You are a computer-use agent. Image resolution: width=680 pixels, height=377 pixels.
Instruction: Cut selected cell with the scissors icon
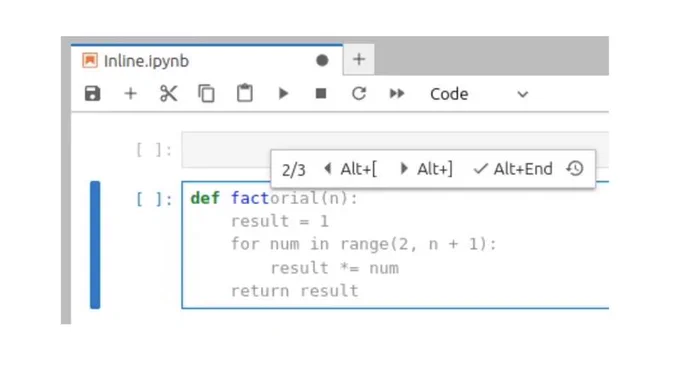click(168, 94)
